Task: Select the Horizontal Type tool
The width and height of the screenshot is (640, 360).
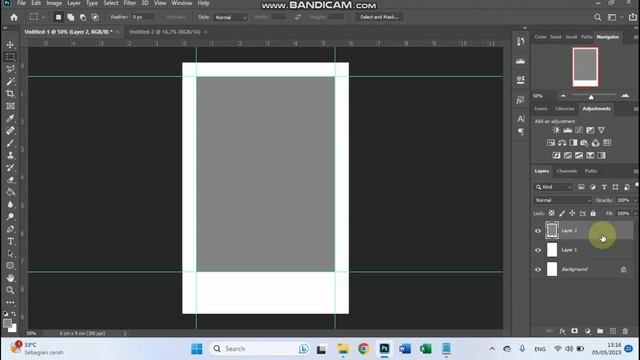Action: coord(10,241)
